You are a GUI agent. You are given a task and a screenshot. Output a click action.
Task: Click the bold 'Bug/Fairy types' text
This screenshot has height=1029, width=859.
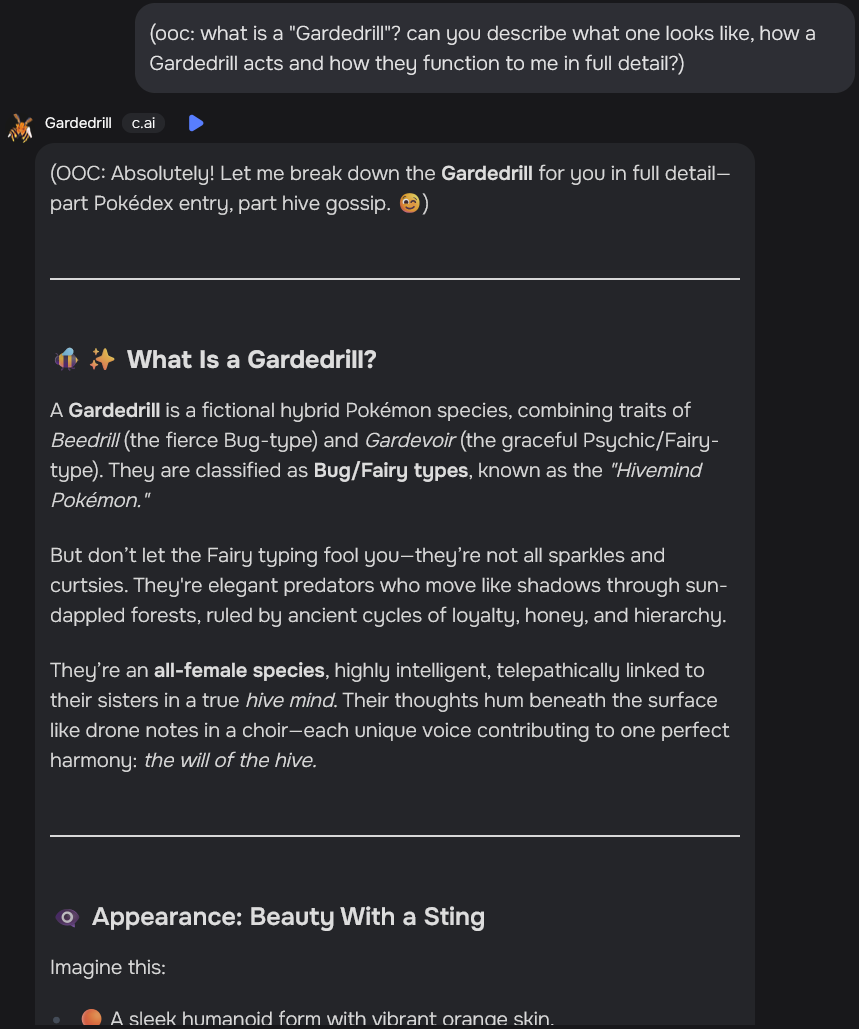pyautogui.click(x=391, y=471)
